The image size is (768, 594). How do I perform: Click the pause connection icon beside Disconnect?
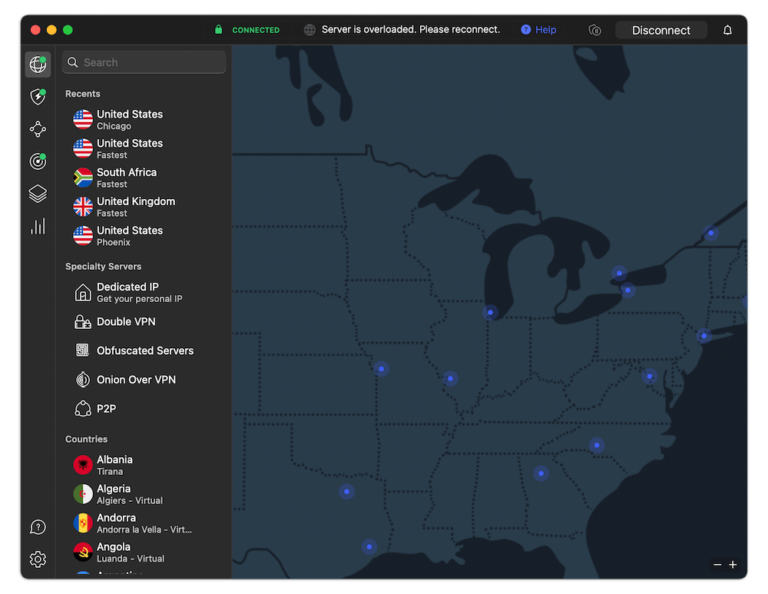595,30
